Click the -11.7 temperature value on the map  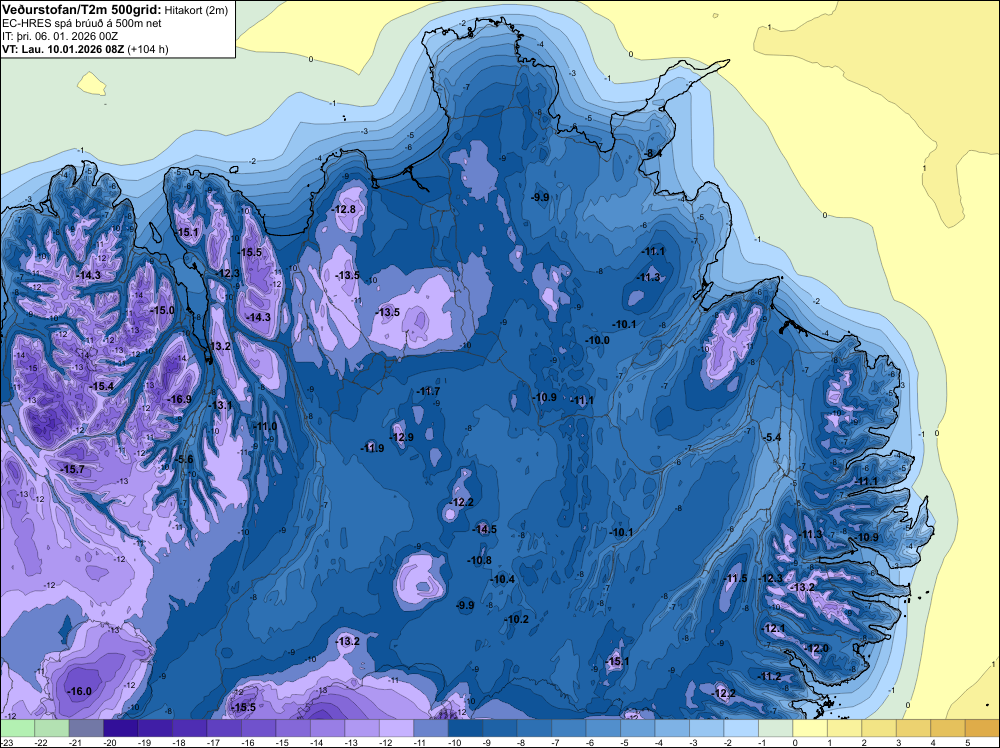pyautogui.click(x=428, y=392)
